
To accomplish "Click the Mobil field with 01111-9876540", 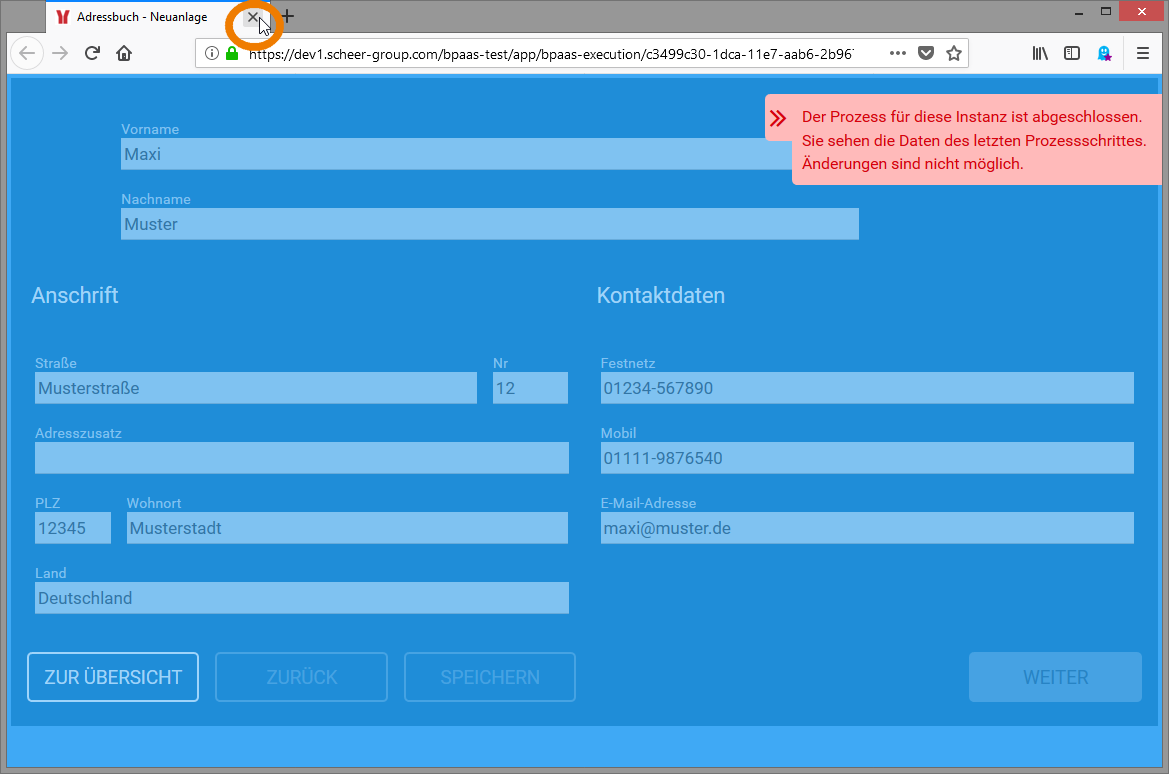I will (x=867, y=459).
